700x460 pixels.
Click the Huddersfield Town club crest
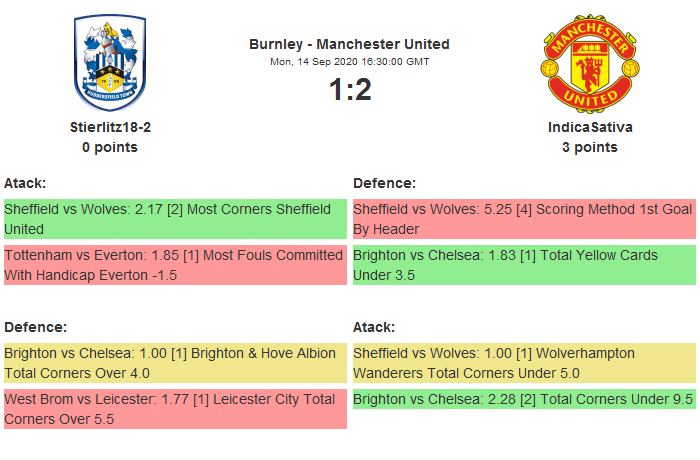coord(110,62)
